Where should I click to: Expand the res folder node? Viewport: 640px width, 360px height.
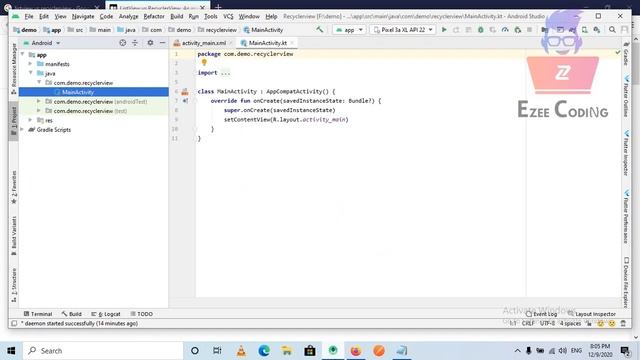[31, 120]
